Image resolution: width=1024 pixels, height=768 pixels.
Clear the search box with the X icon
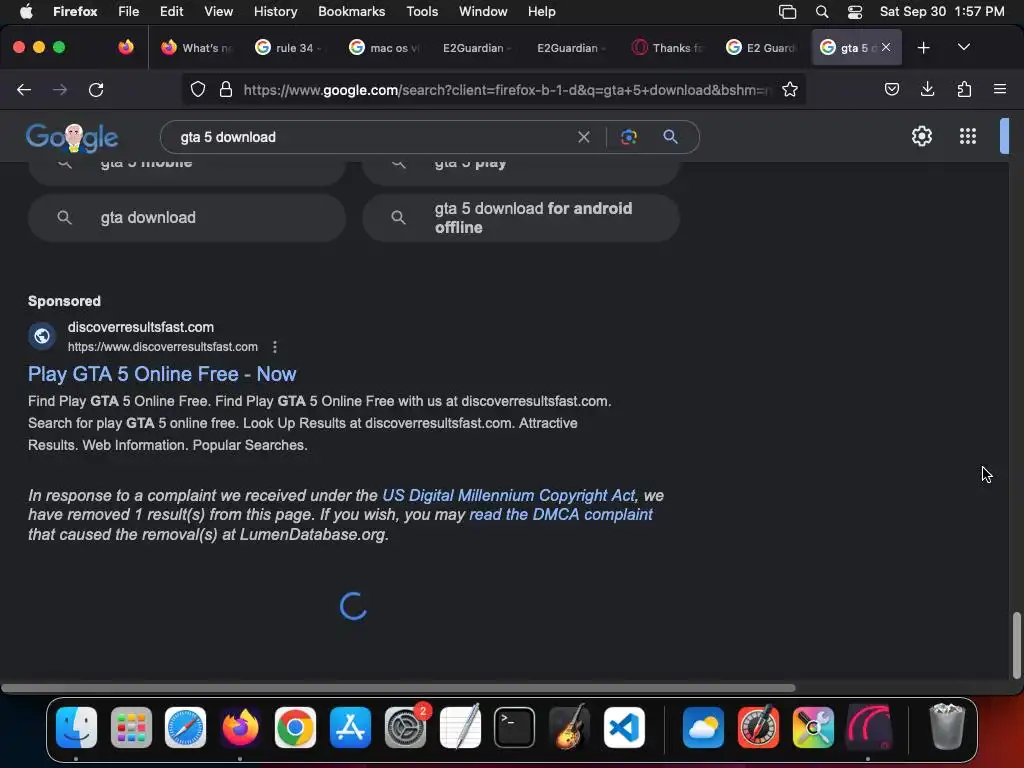pyautogui.click(x=584, y=137)
